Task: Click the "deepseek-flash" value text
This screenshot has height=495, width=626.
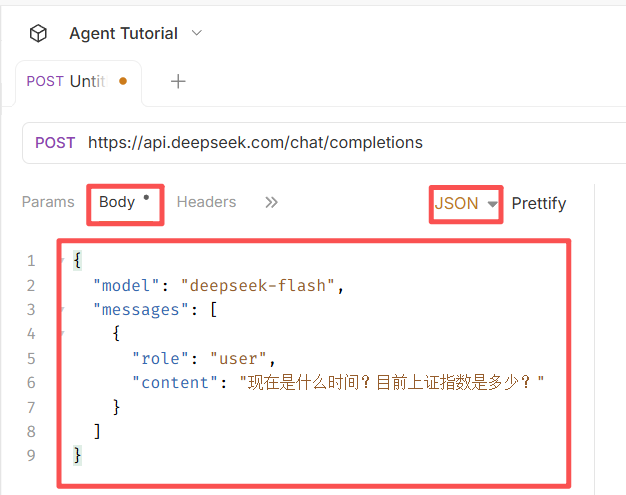Action: pyautogui.click(x=258, y=286)
